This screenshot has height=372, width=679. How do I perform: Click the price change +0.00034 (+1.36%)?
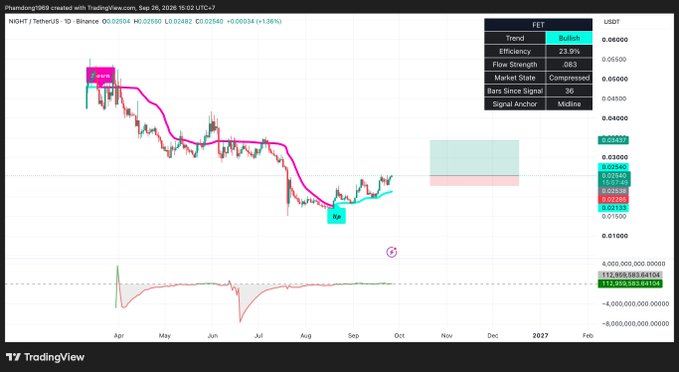tap(254, 21)
